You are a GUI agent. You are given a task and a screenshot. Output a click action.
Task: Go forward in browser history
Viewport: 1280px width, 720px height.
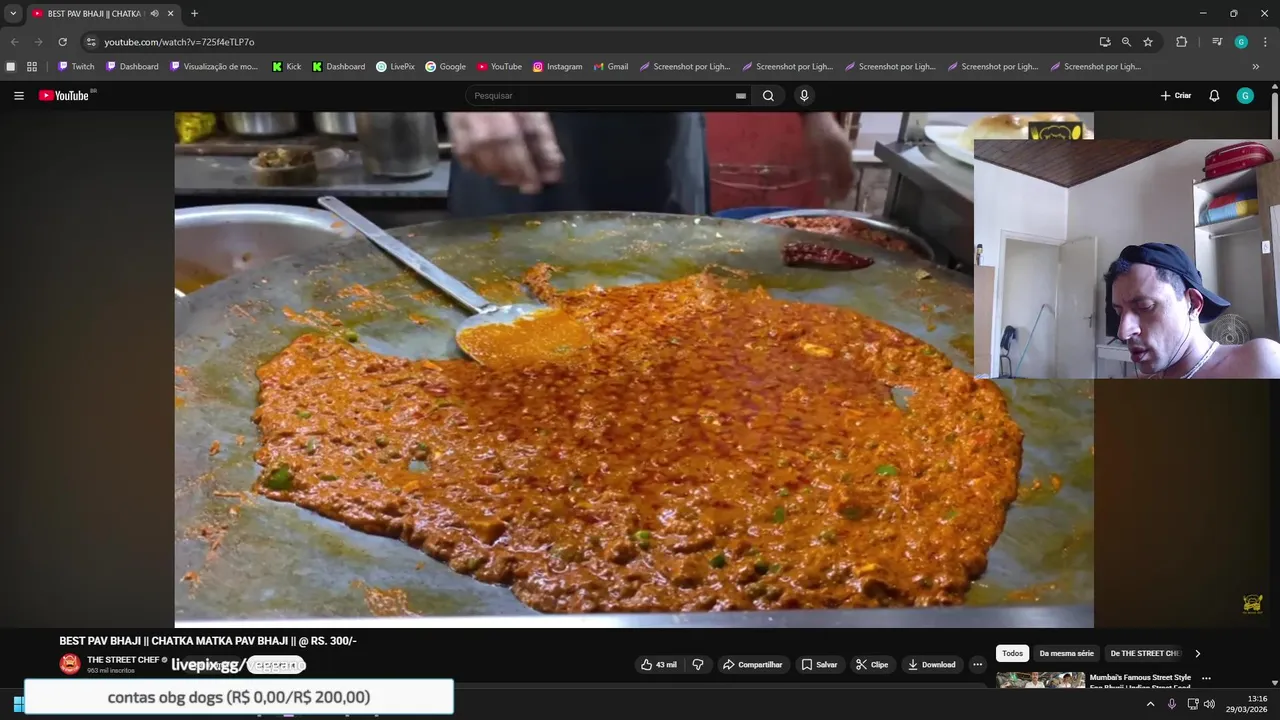tap(38, 42)
